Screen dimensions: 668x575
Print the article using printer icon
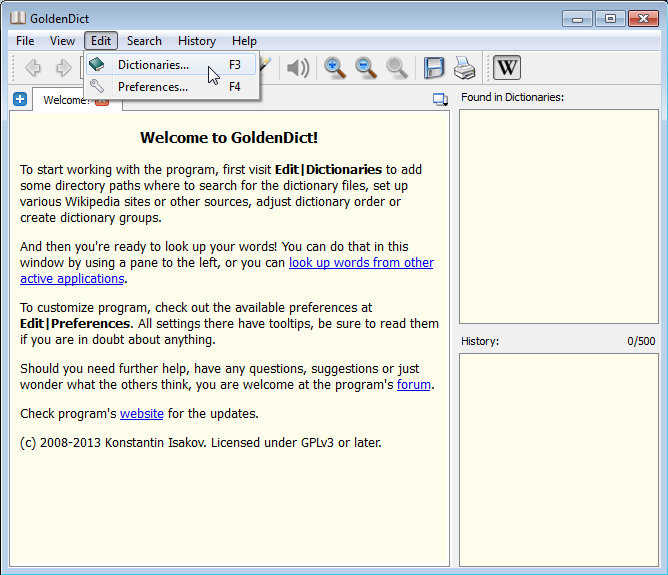coord(464,68)
